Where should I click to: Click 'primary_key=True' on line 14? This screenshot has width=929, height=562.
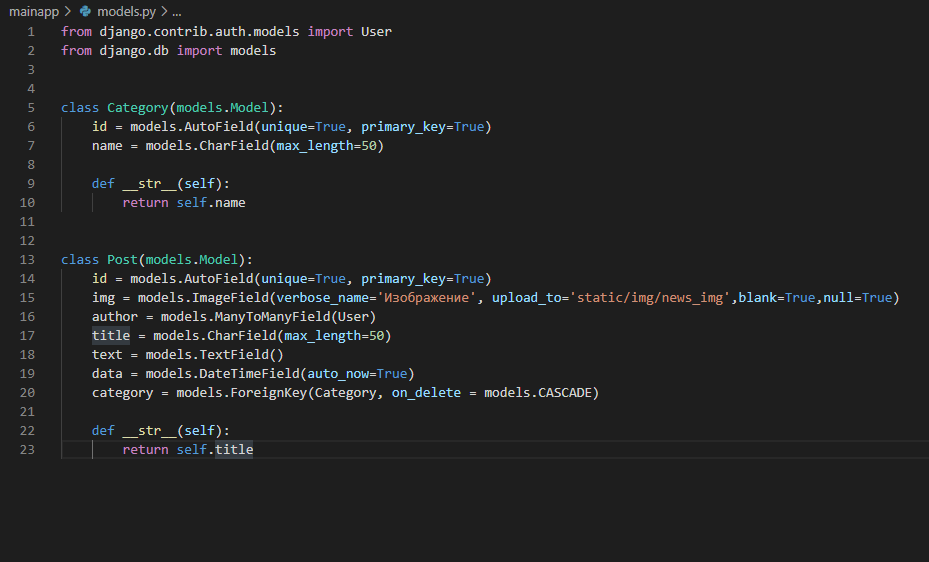tap(422, 279)
